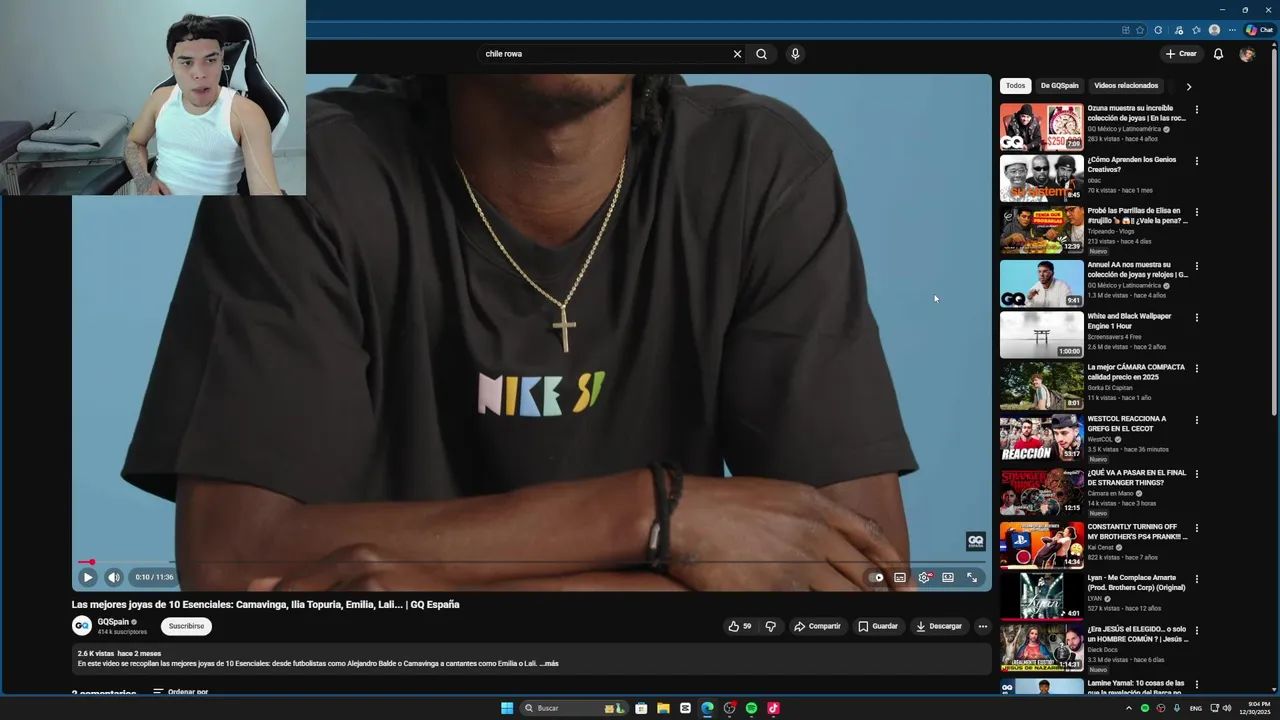The image size is (1280, 720).
Task: Open ¿Cómo Aprenden los Genios Creativos? title
Action: [x=1132, y=164]
